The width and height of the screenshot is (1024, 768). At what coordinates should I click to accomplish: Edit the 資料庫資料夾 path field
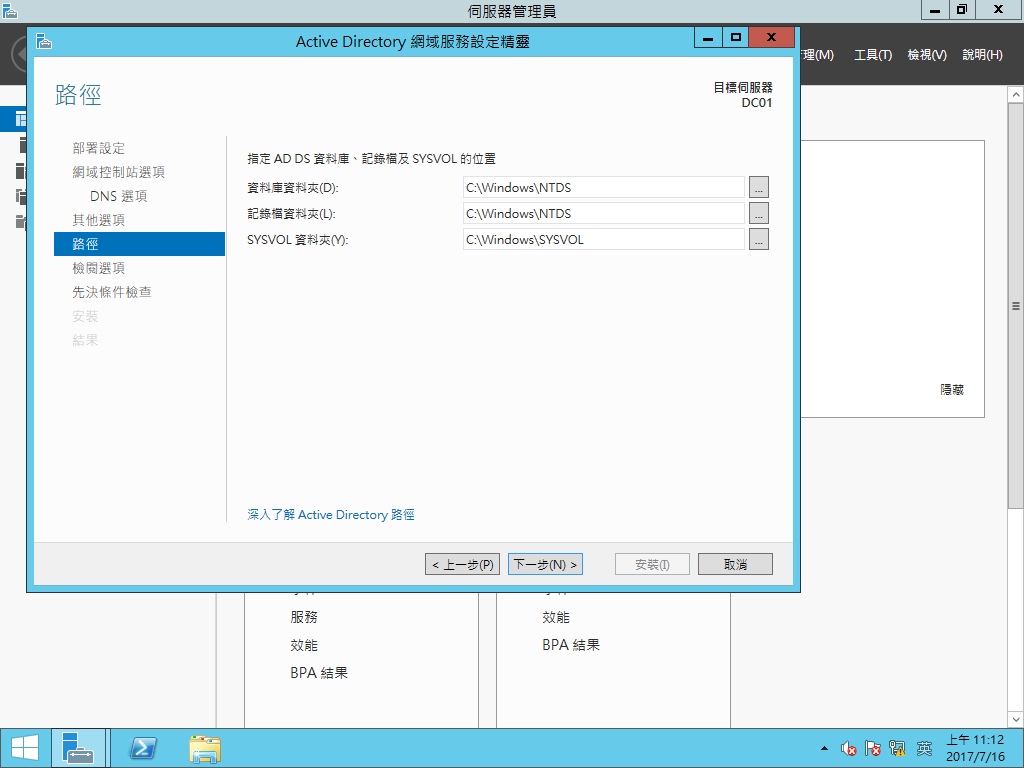(603, 187)
